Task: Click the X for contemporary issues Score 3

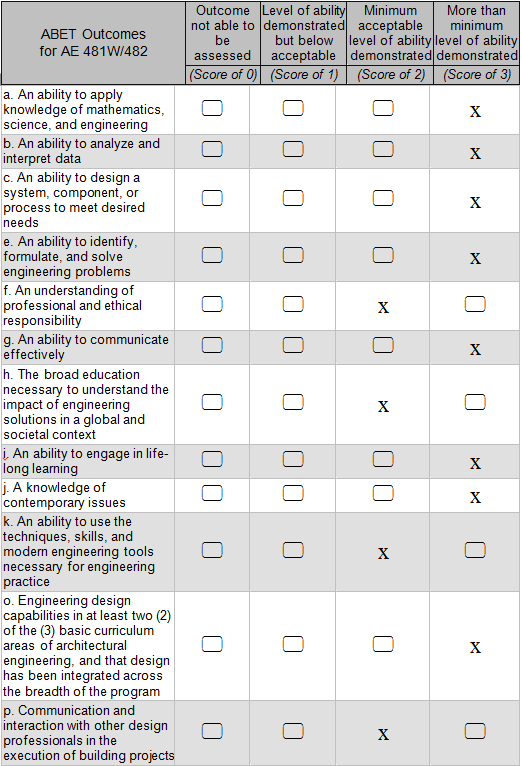Action: coord(475,498)
